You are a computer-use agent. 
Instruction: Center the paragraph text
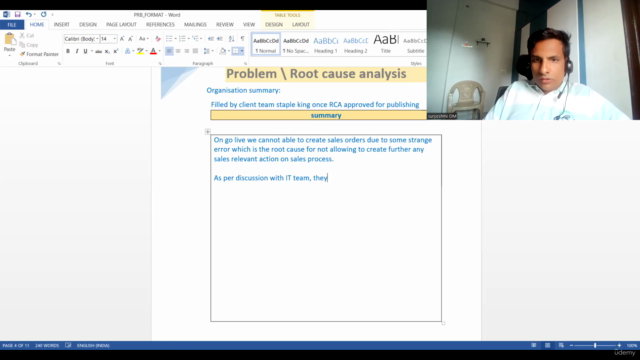[178, 51]
